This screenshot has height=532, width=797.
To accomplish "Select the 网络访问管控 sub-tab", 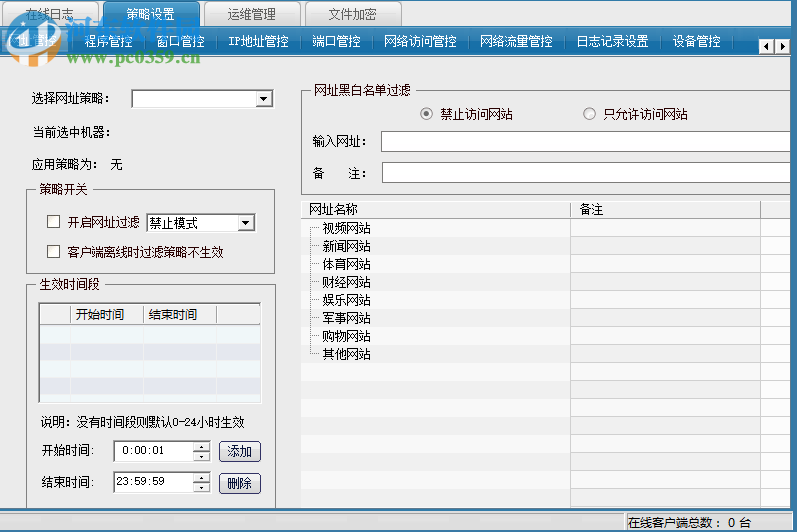I will (420, 41).
